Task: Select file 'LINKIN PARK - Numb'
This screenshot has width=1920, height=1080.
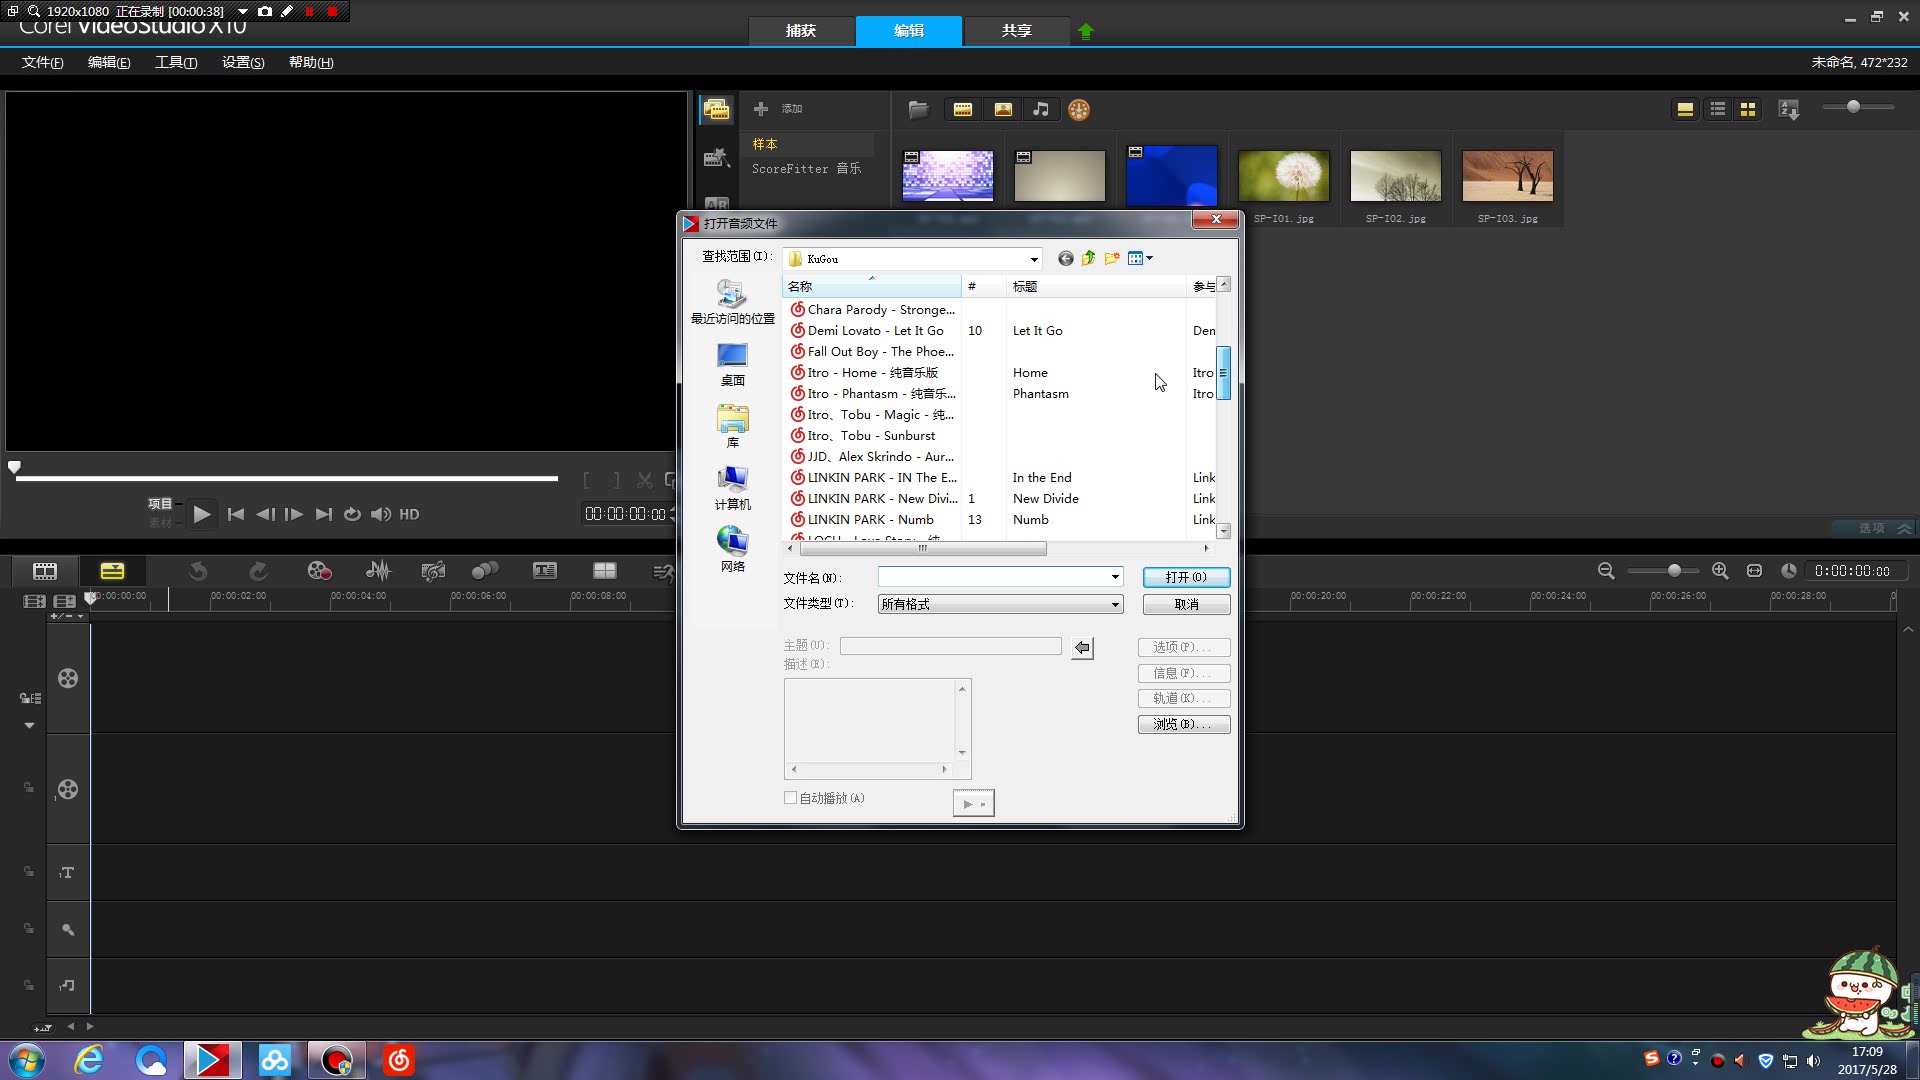Action: [871, 520]
